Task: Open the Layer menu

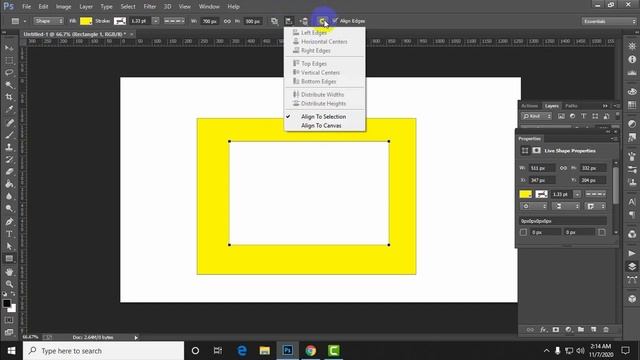Action: pos(86,7)
